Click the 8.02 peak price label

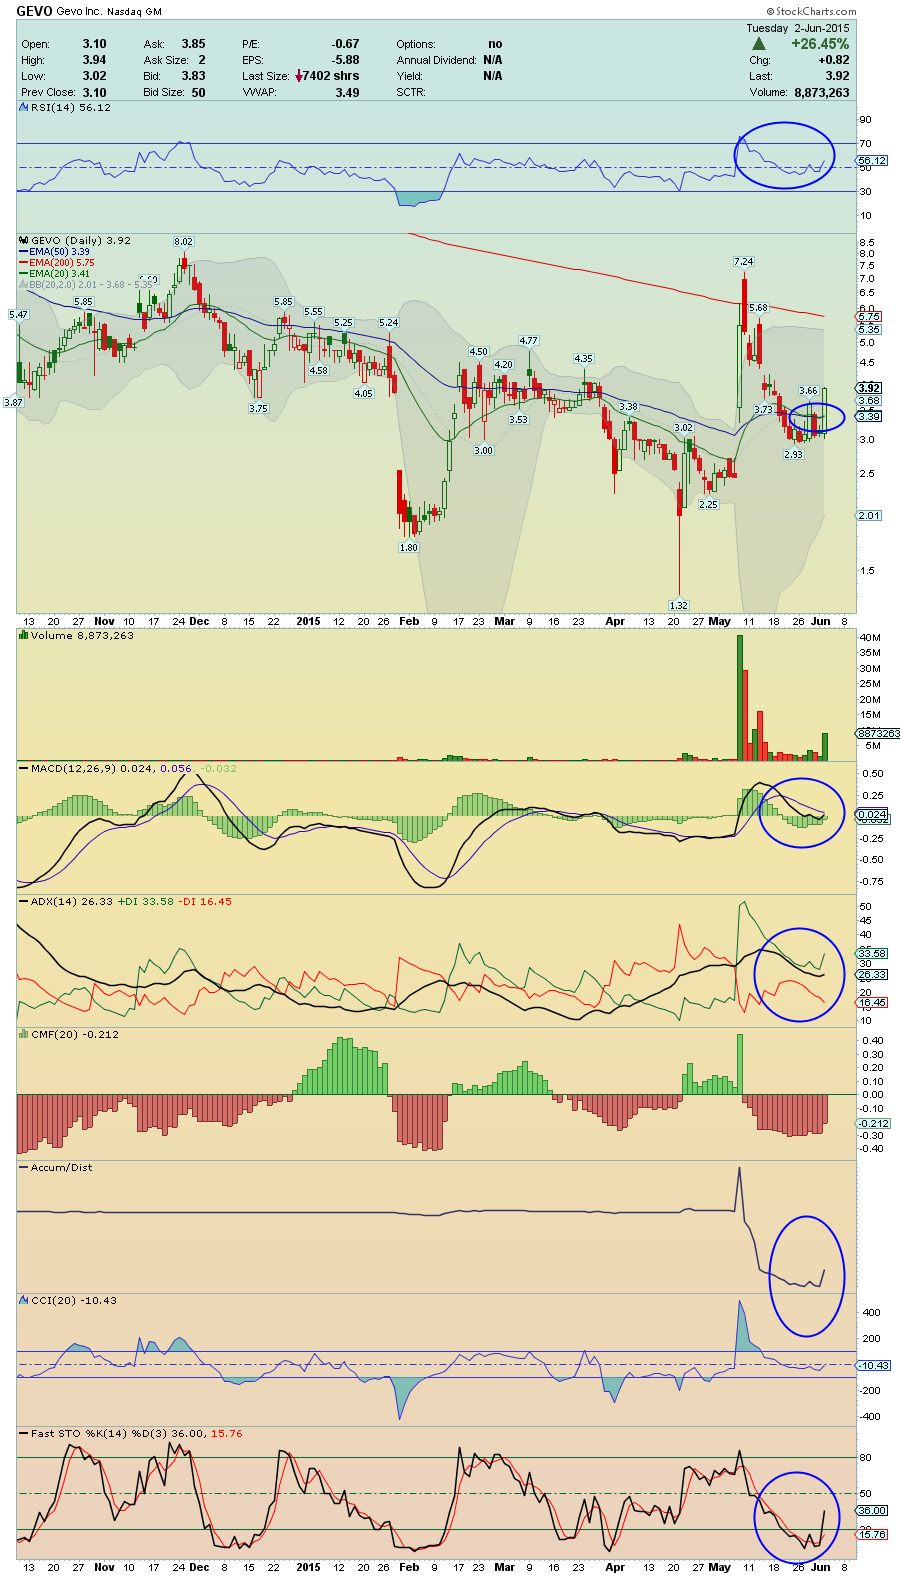[x=183, y=242]
